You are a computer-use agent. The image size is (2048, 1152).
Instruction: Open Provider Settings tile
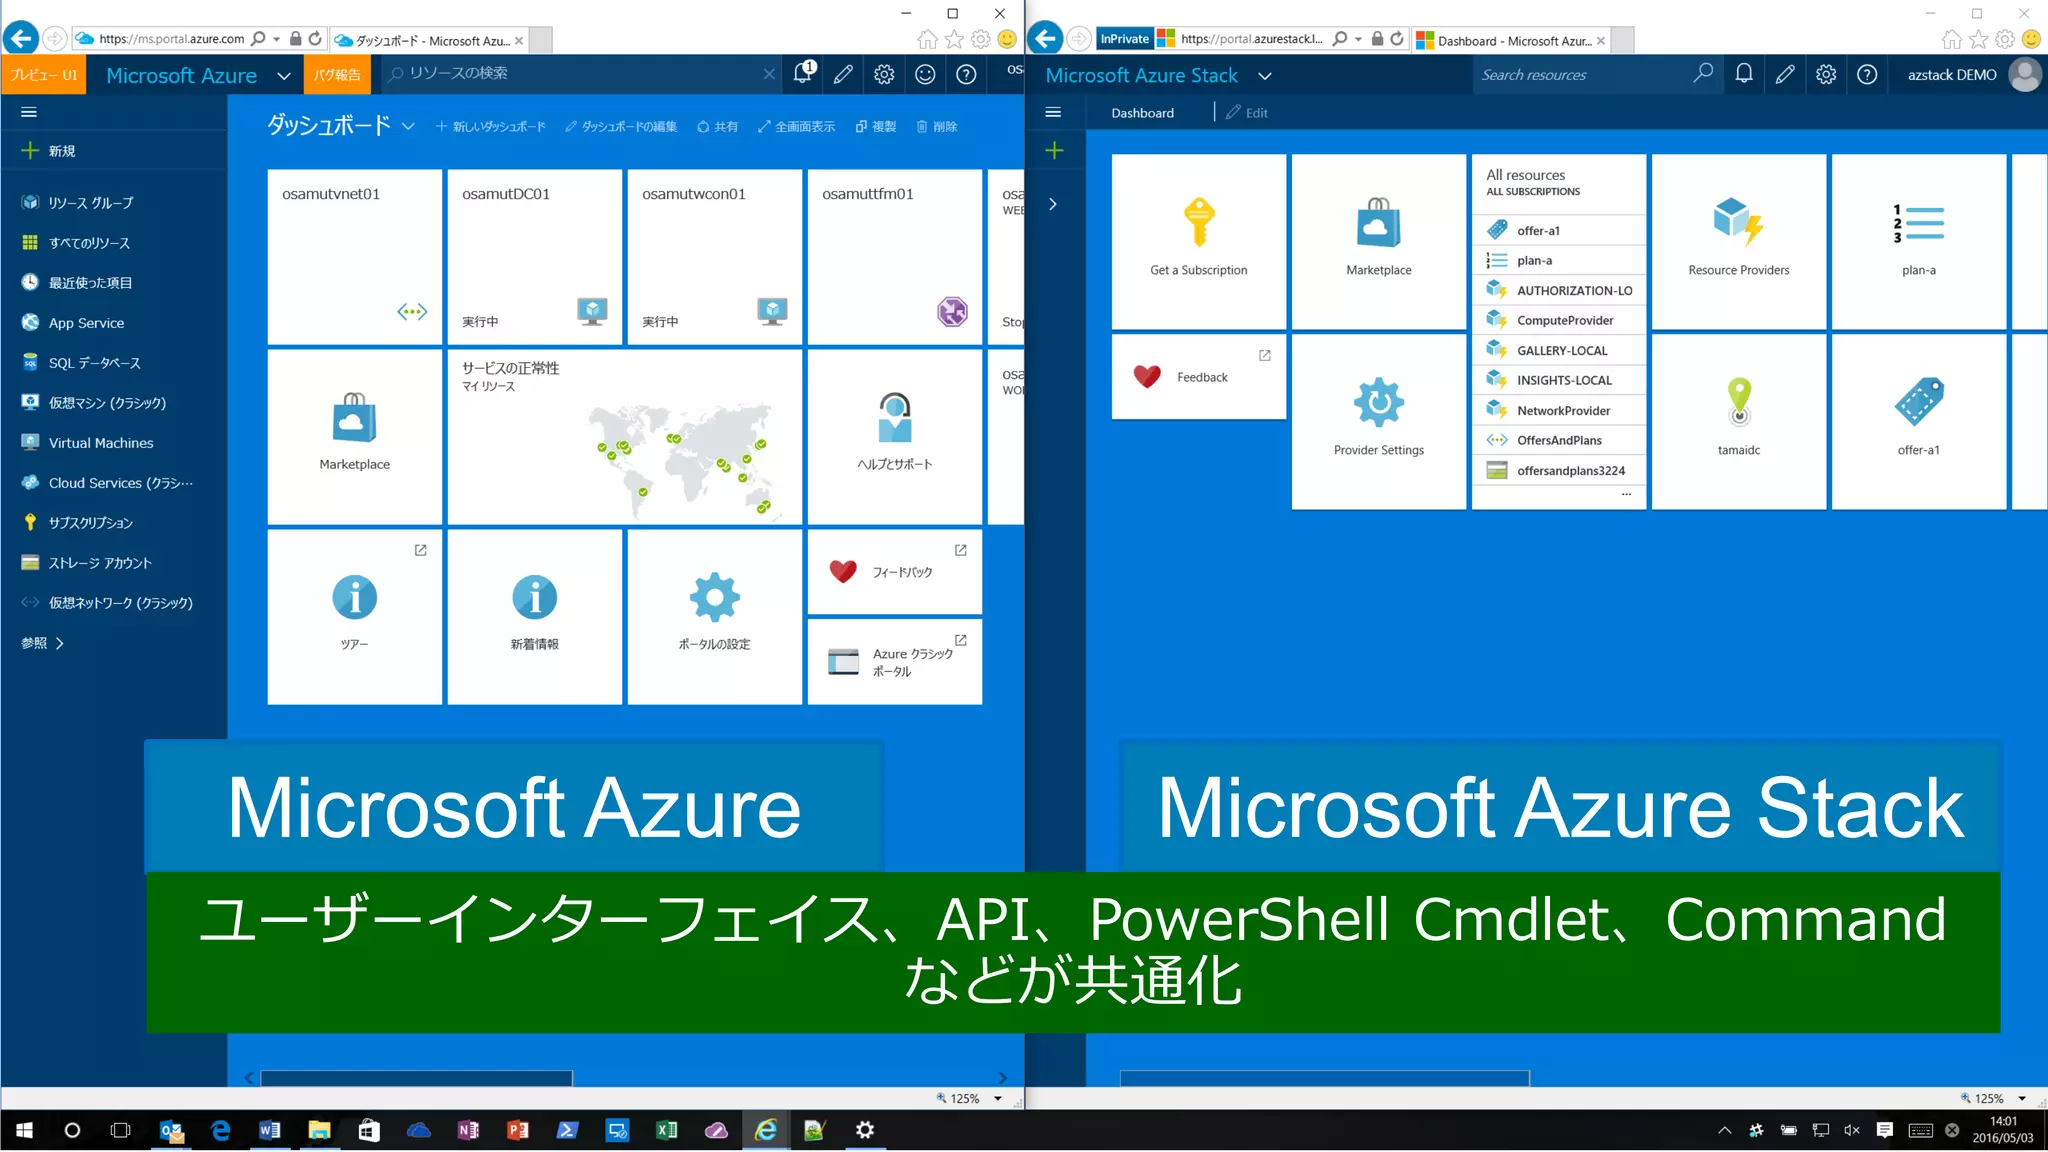(x=1379, y=421)
